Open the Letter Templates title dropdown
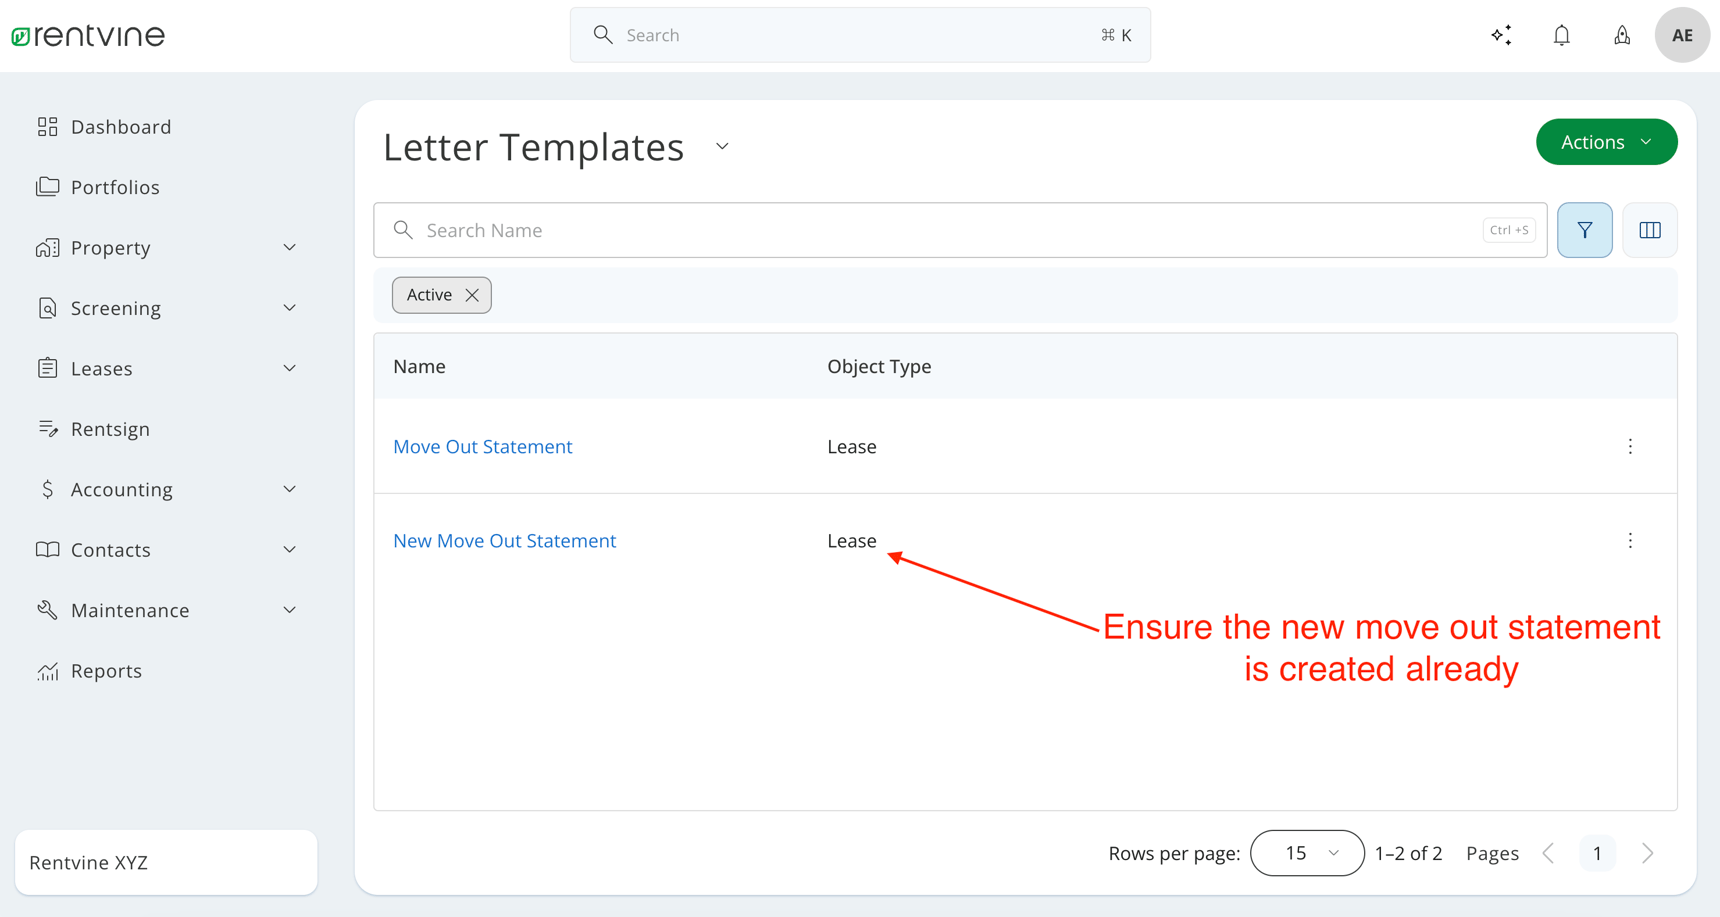Viewport: 1720px width, 917px height. (722, 147)
